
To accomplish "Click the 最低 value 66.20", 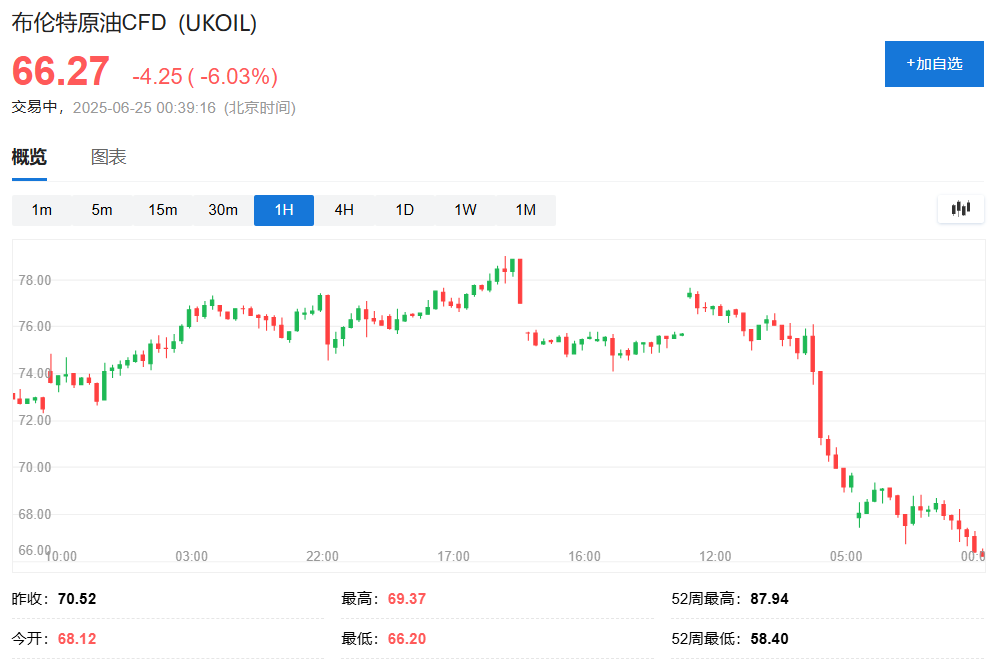I will pos(407,639).
